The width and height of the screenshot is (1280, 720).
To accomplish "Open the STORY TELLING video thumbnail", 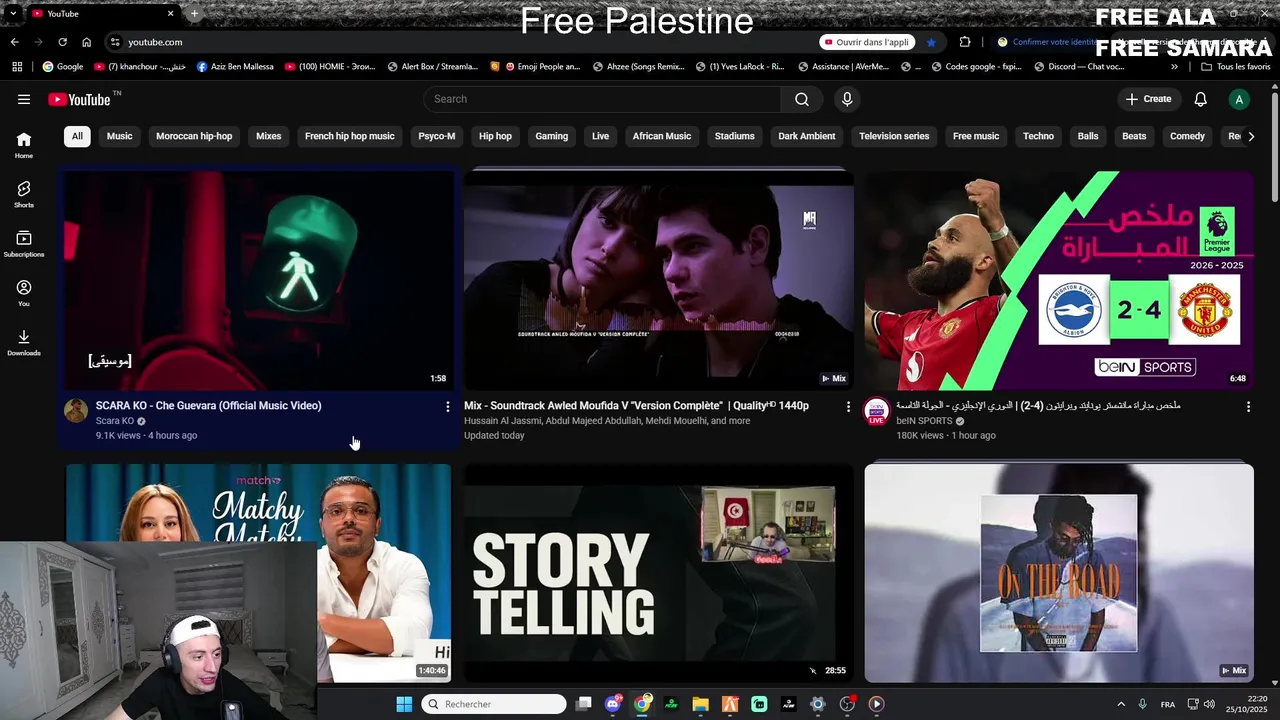I will (659, 571).
